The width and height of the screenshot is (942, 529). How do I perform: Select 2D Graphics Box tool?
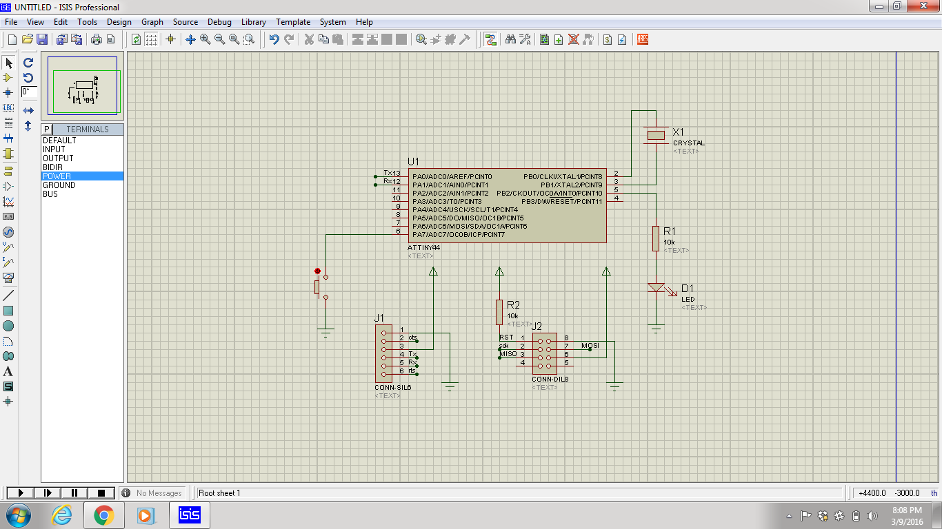click(x=8, y=311)
